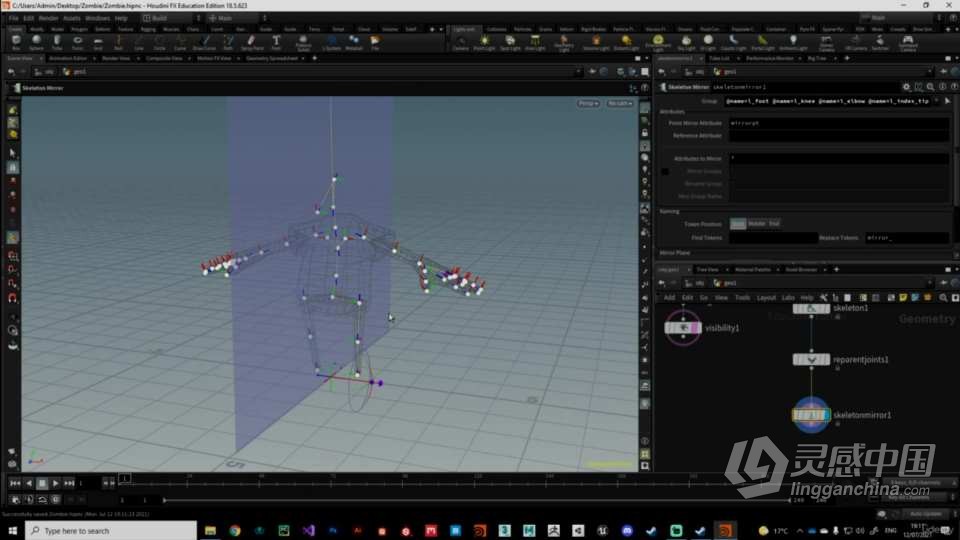The height and width of the screenshot is (540, 960).
Task: Switch to the Geometry Spreadsheet tab
Action: [272, 59]
